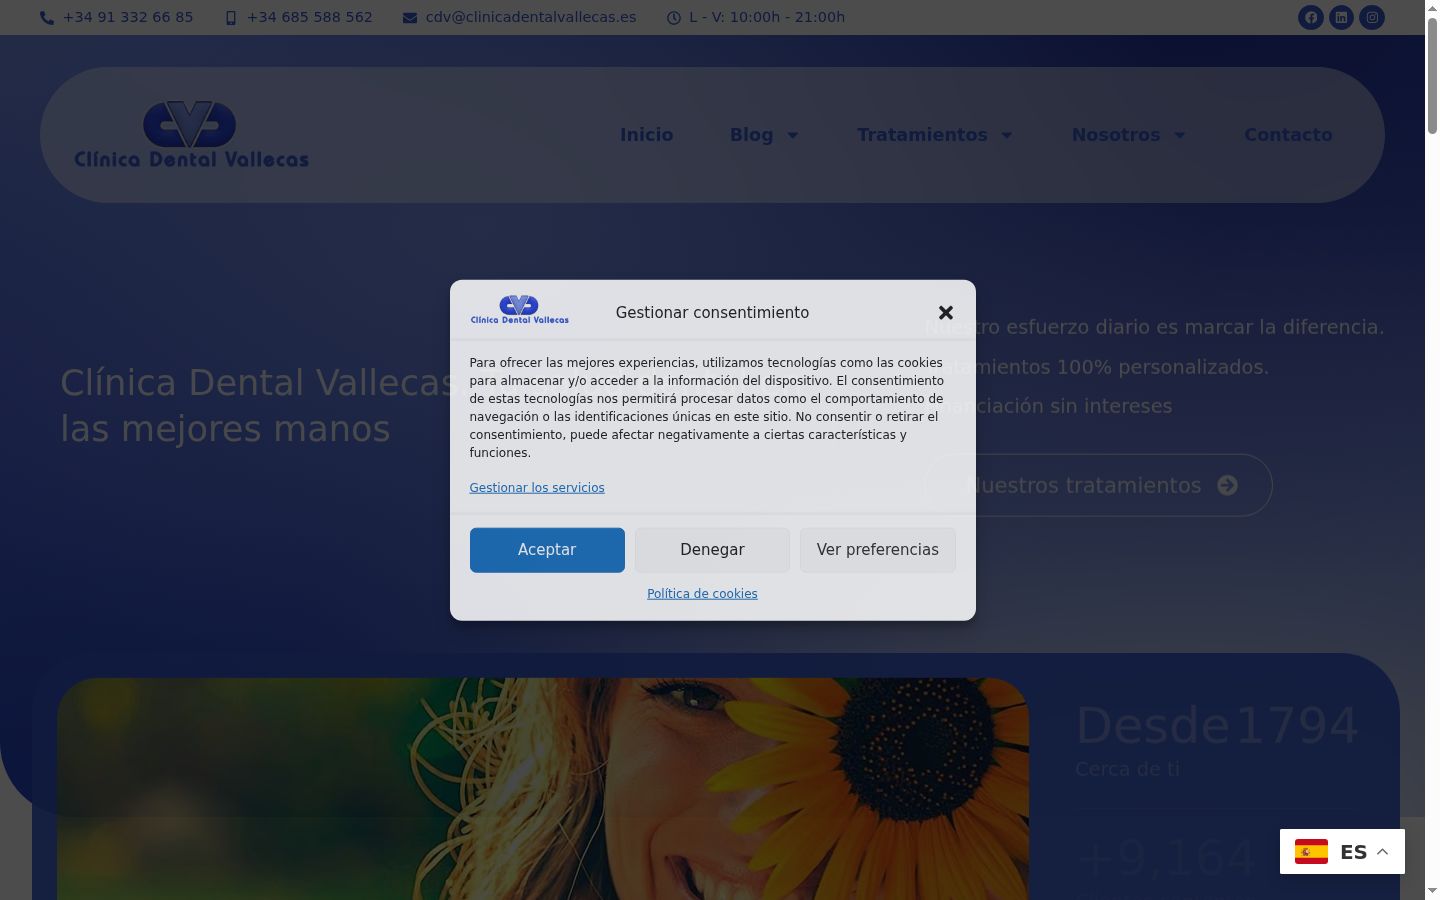The image size is (1440, 900).
Task: Click the 'Gestionar consentimiento' dialog title
Action: (712, 313)
